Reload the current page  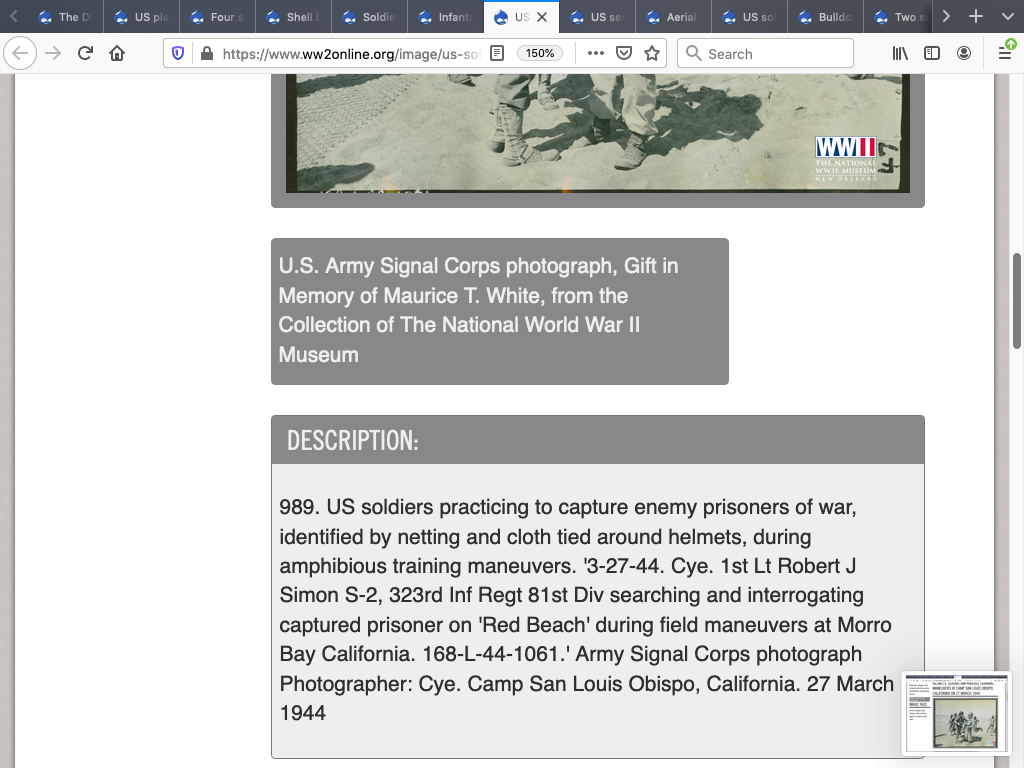85,54
